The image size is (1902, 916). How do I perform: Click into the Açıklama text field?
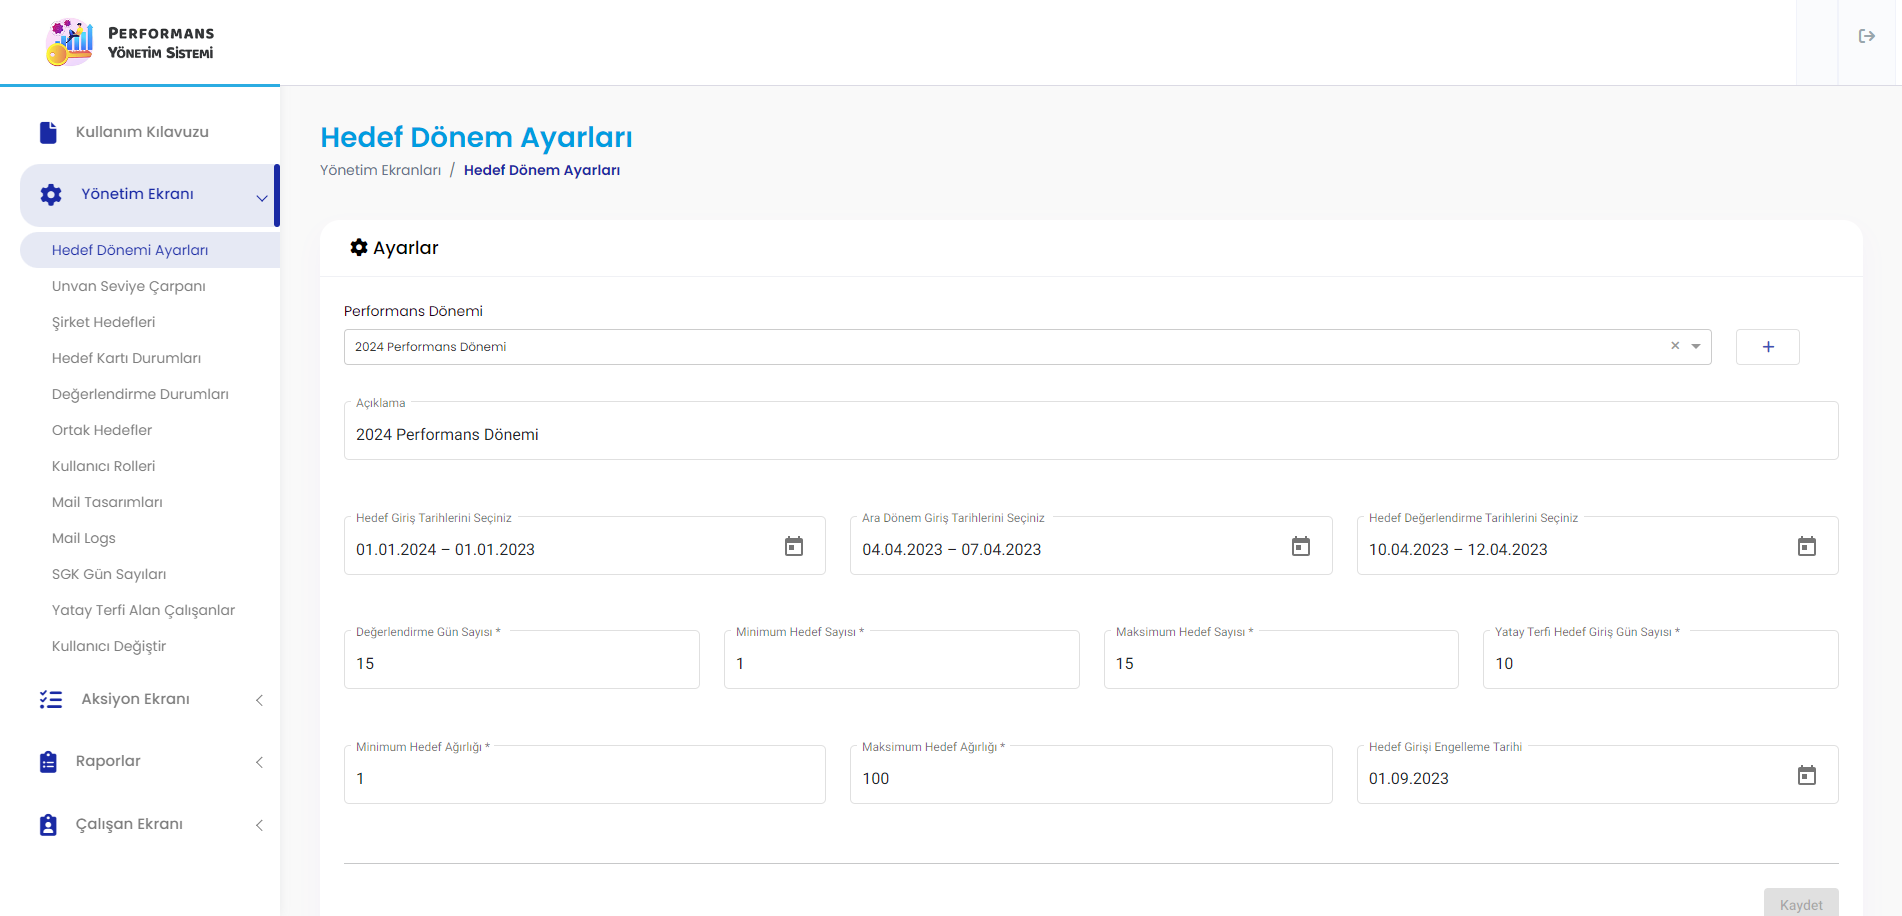pos(1090,435)
